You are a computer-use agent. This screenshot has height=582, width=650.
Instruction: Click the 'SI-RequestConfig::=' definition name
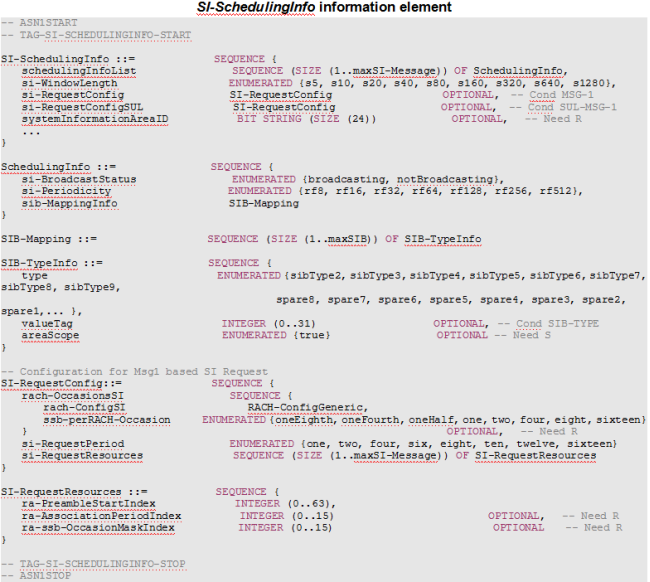(61, 383)
